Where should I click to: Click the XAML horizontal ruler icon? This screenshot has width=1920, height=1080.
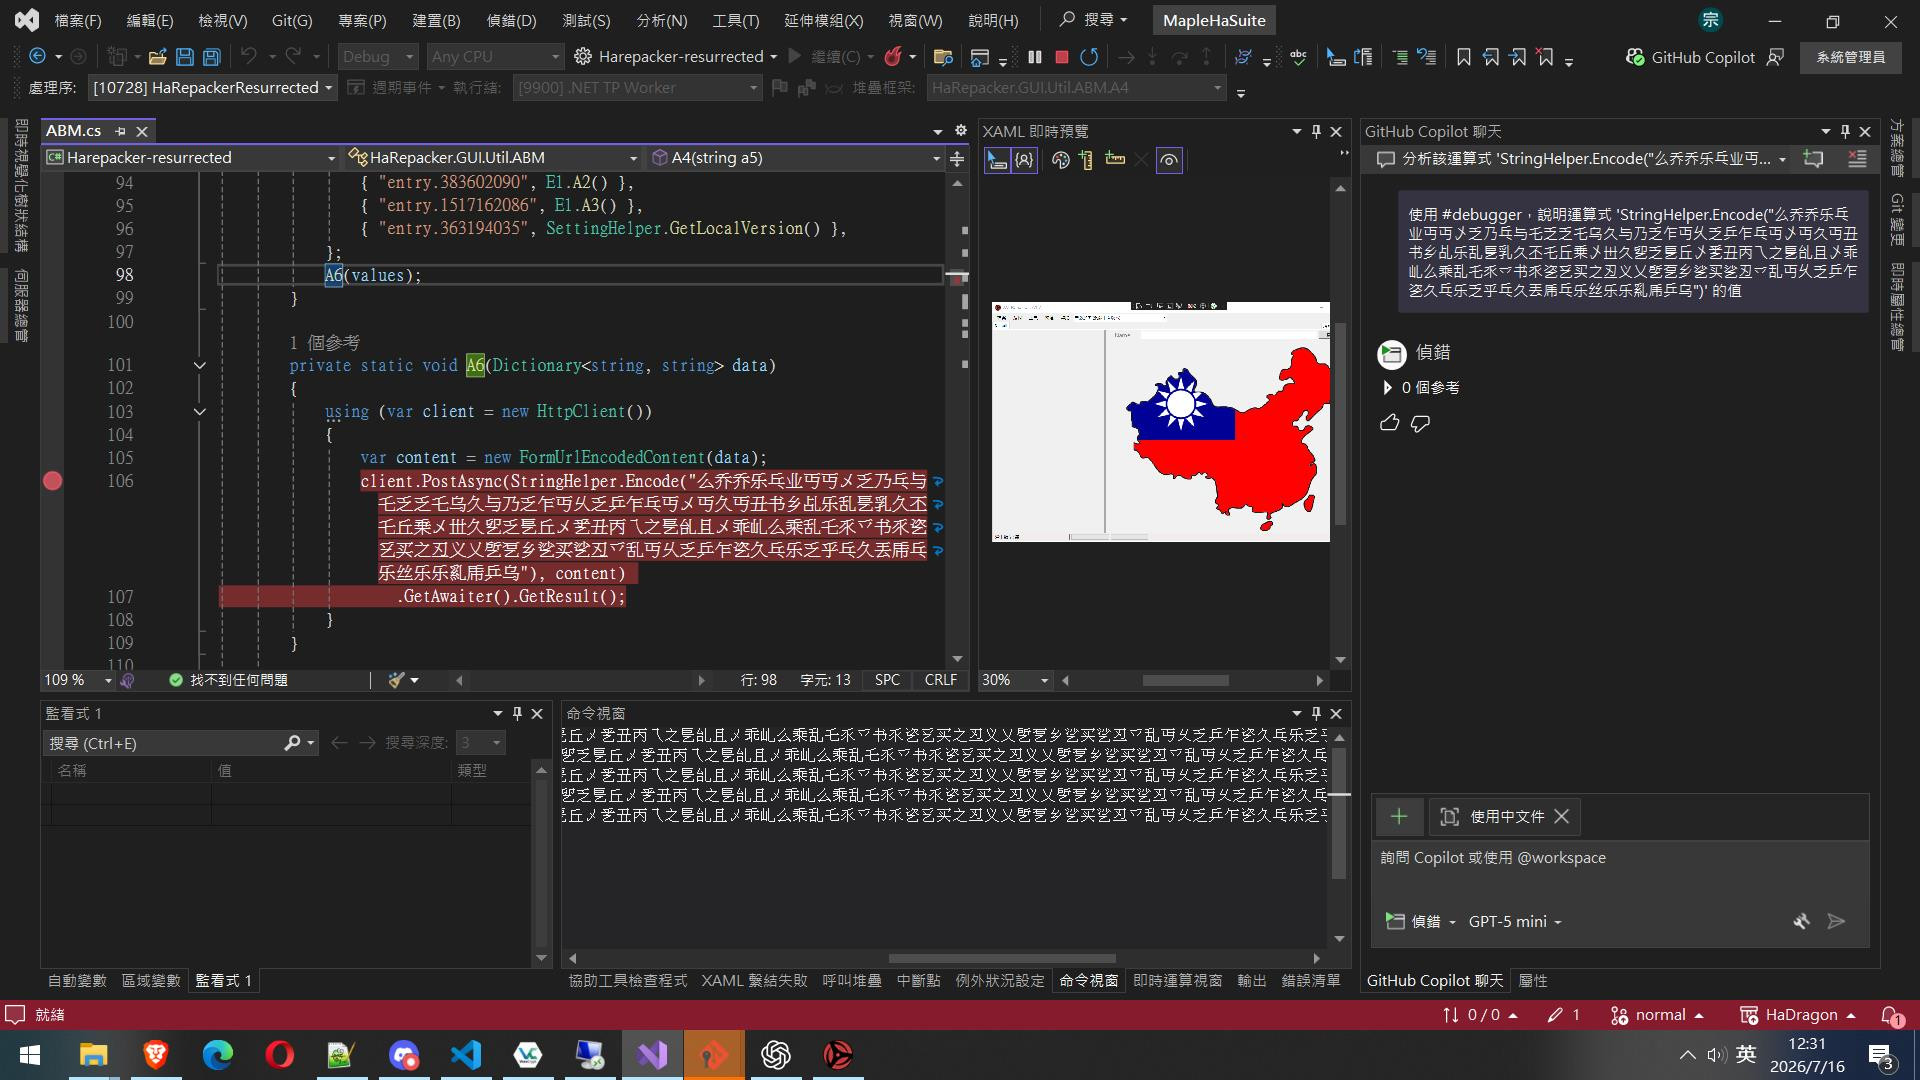click(1115, 160)
